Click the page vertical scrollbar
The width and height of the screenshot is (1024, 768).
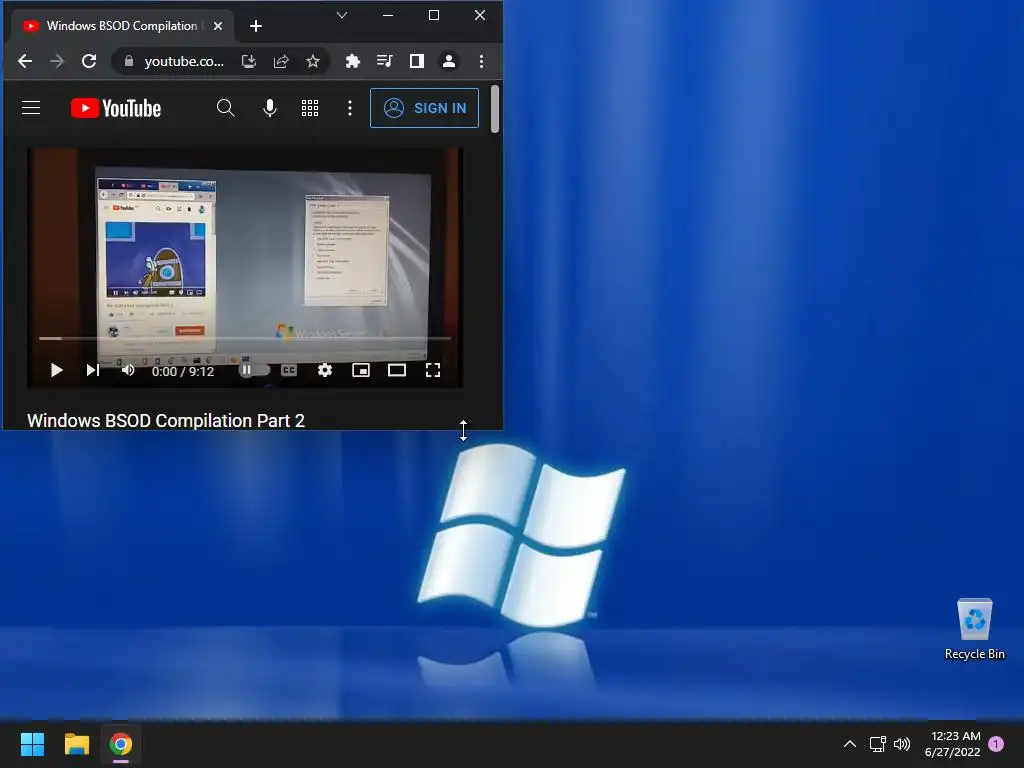tap(495, 108)
